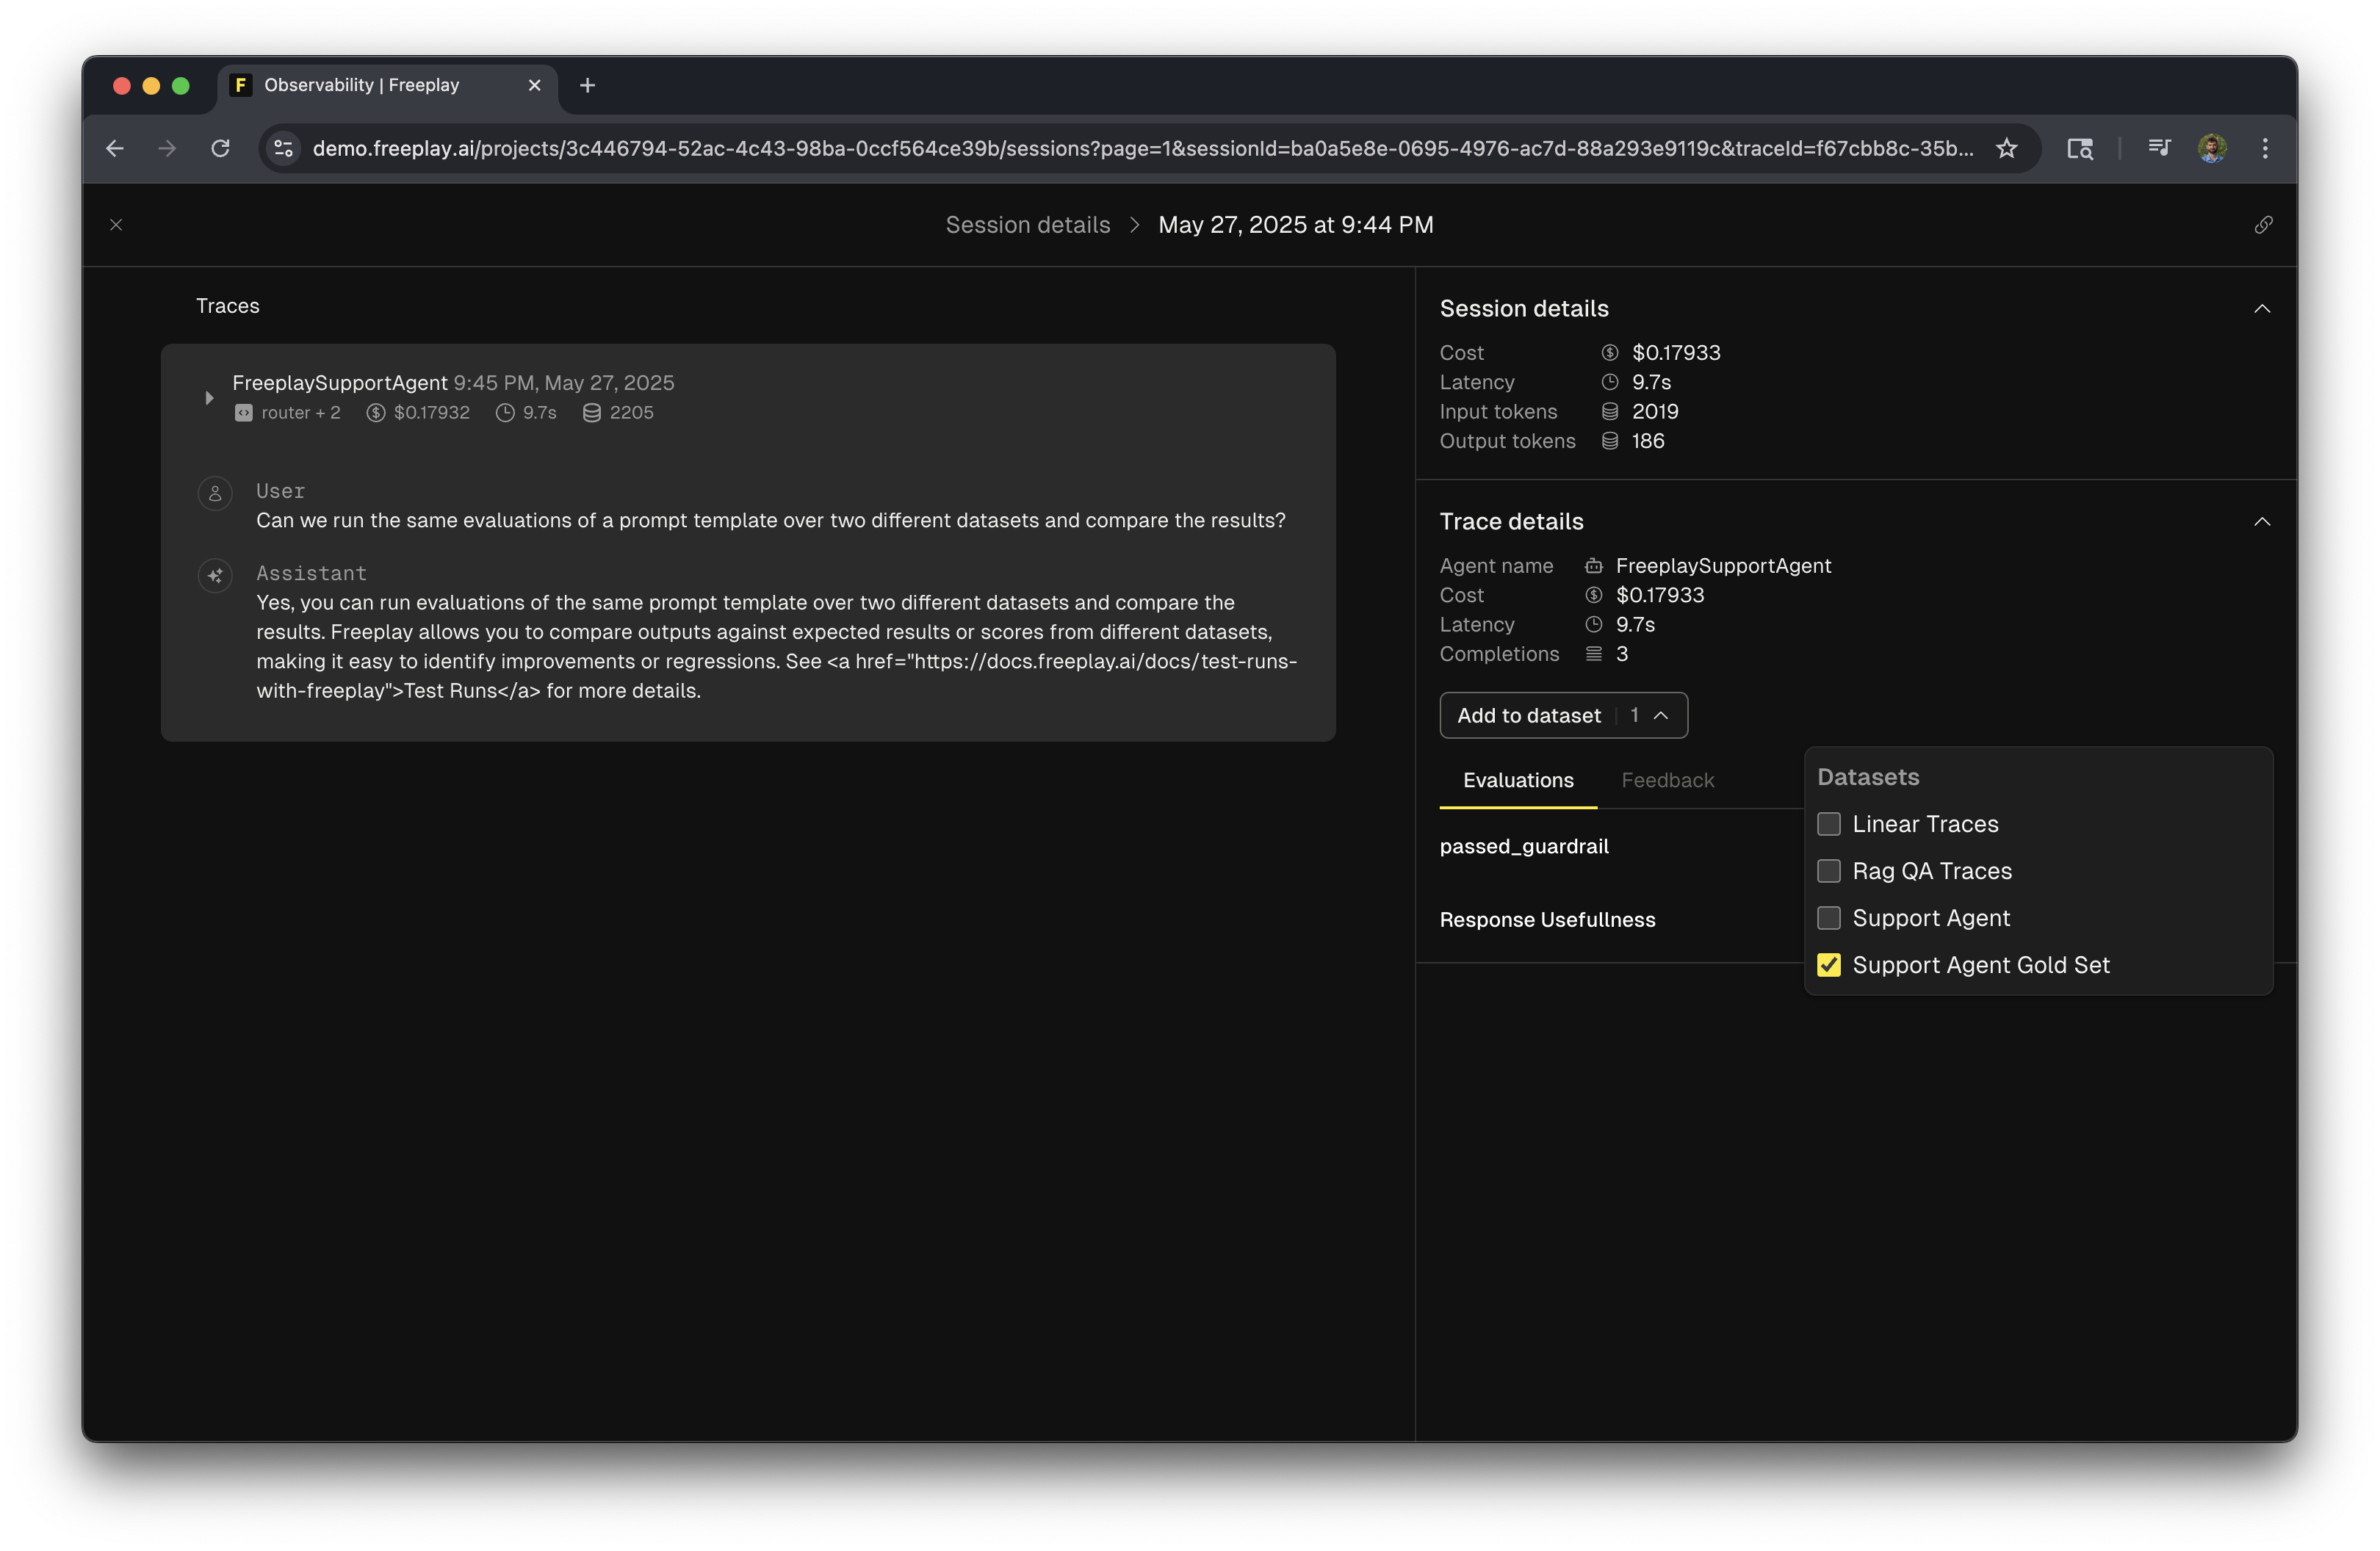Viewport: 2380px width, 1551px height.
Task: Click the Assistant response message text
Action: tap(777, 646)
